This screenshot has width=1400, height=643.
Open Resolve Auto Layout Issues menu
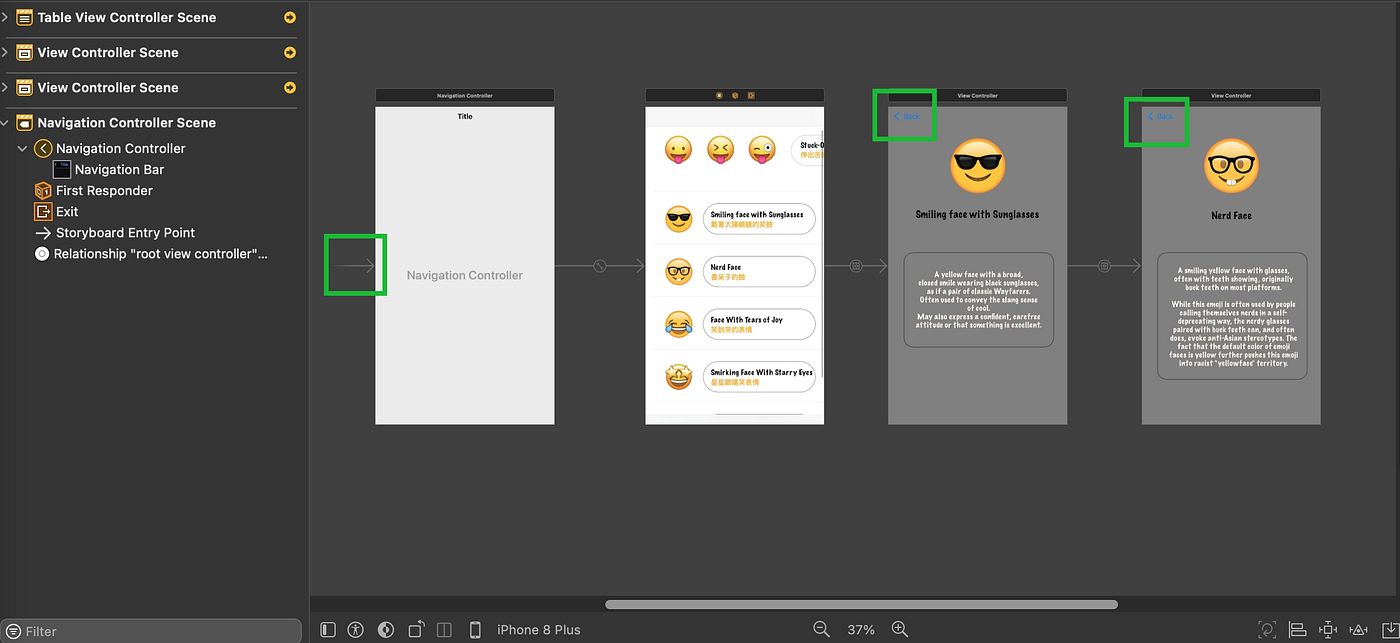tap(1359, 629)
